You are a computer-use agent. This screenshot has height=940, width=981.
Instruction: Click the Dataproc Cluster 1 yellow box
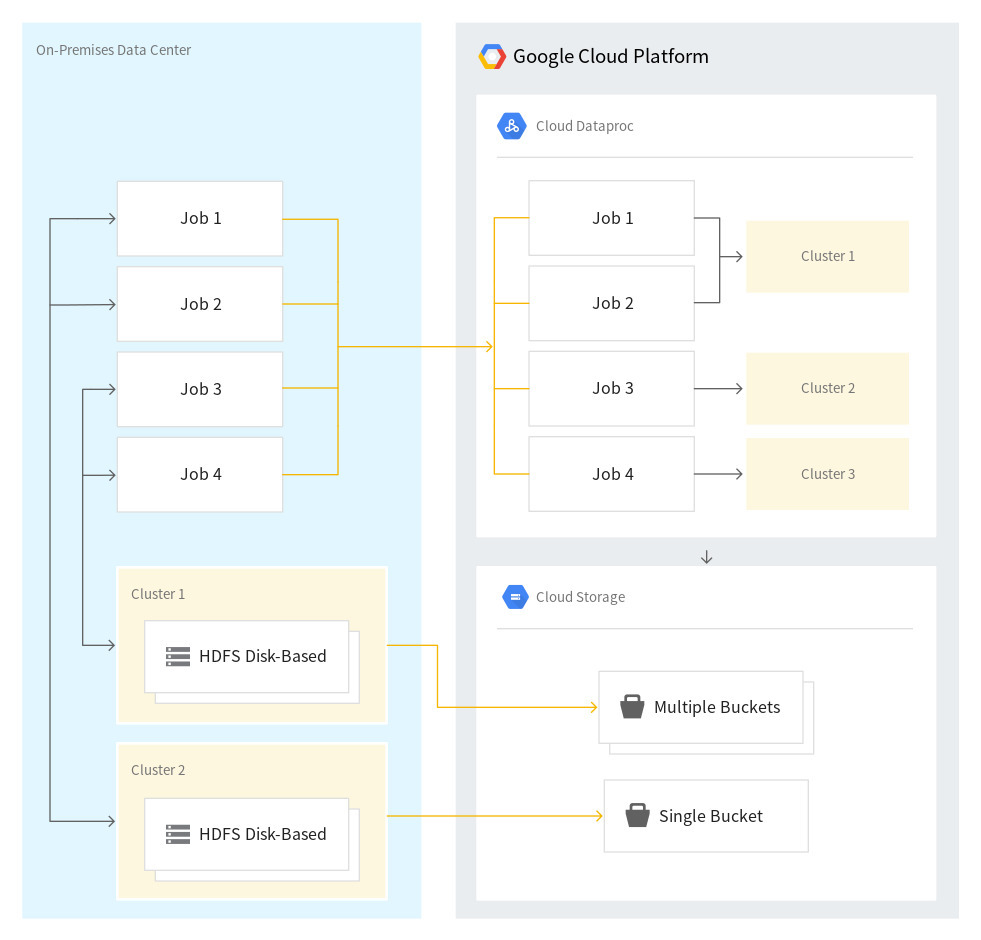pos(828,257)
